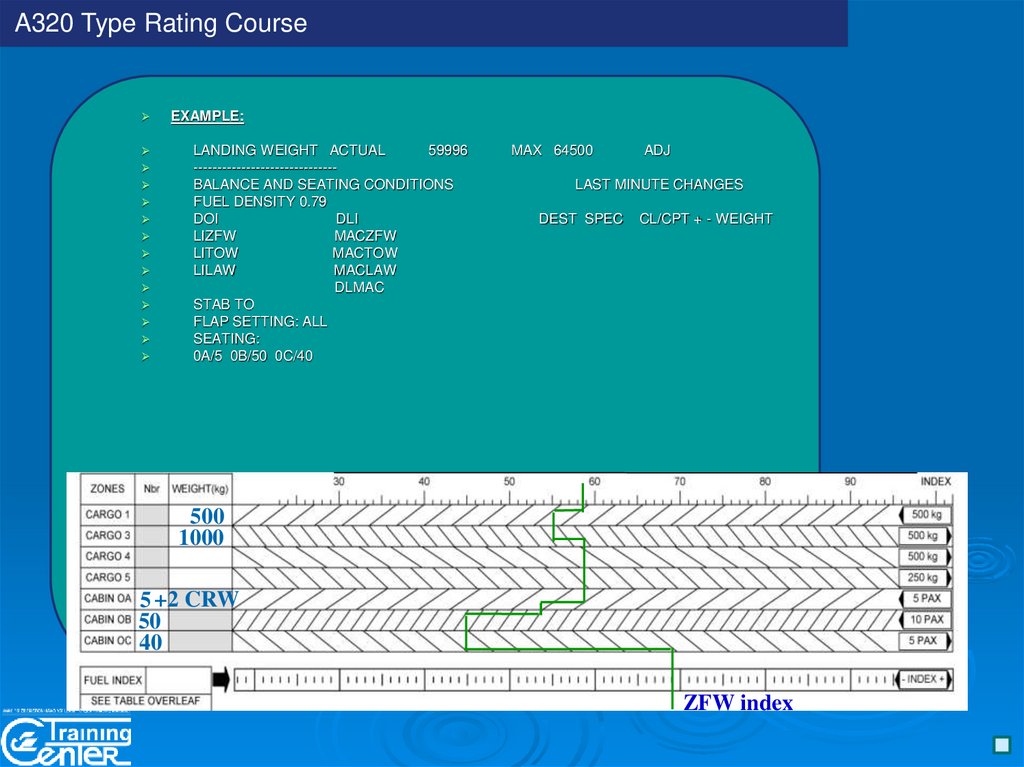Click the MACLAW label

pos(364,270)
